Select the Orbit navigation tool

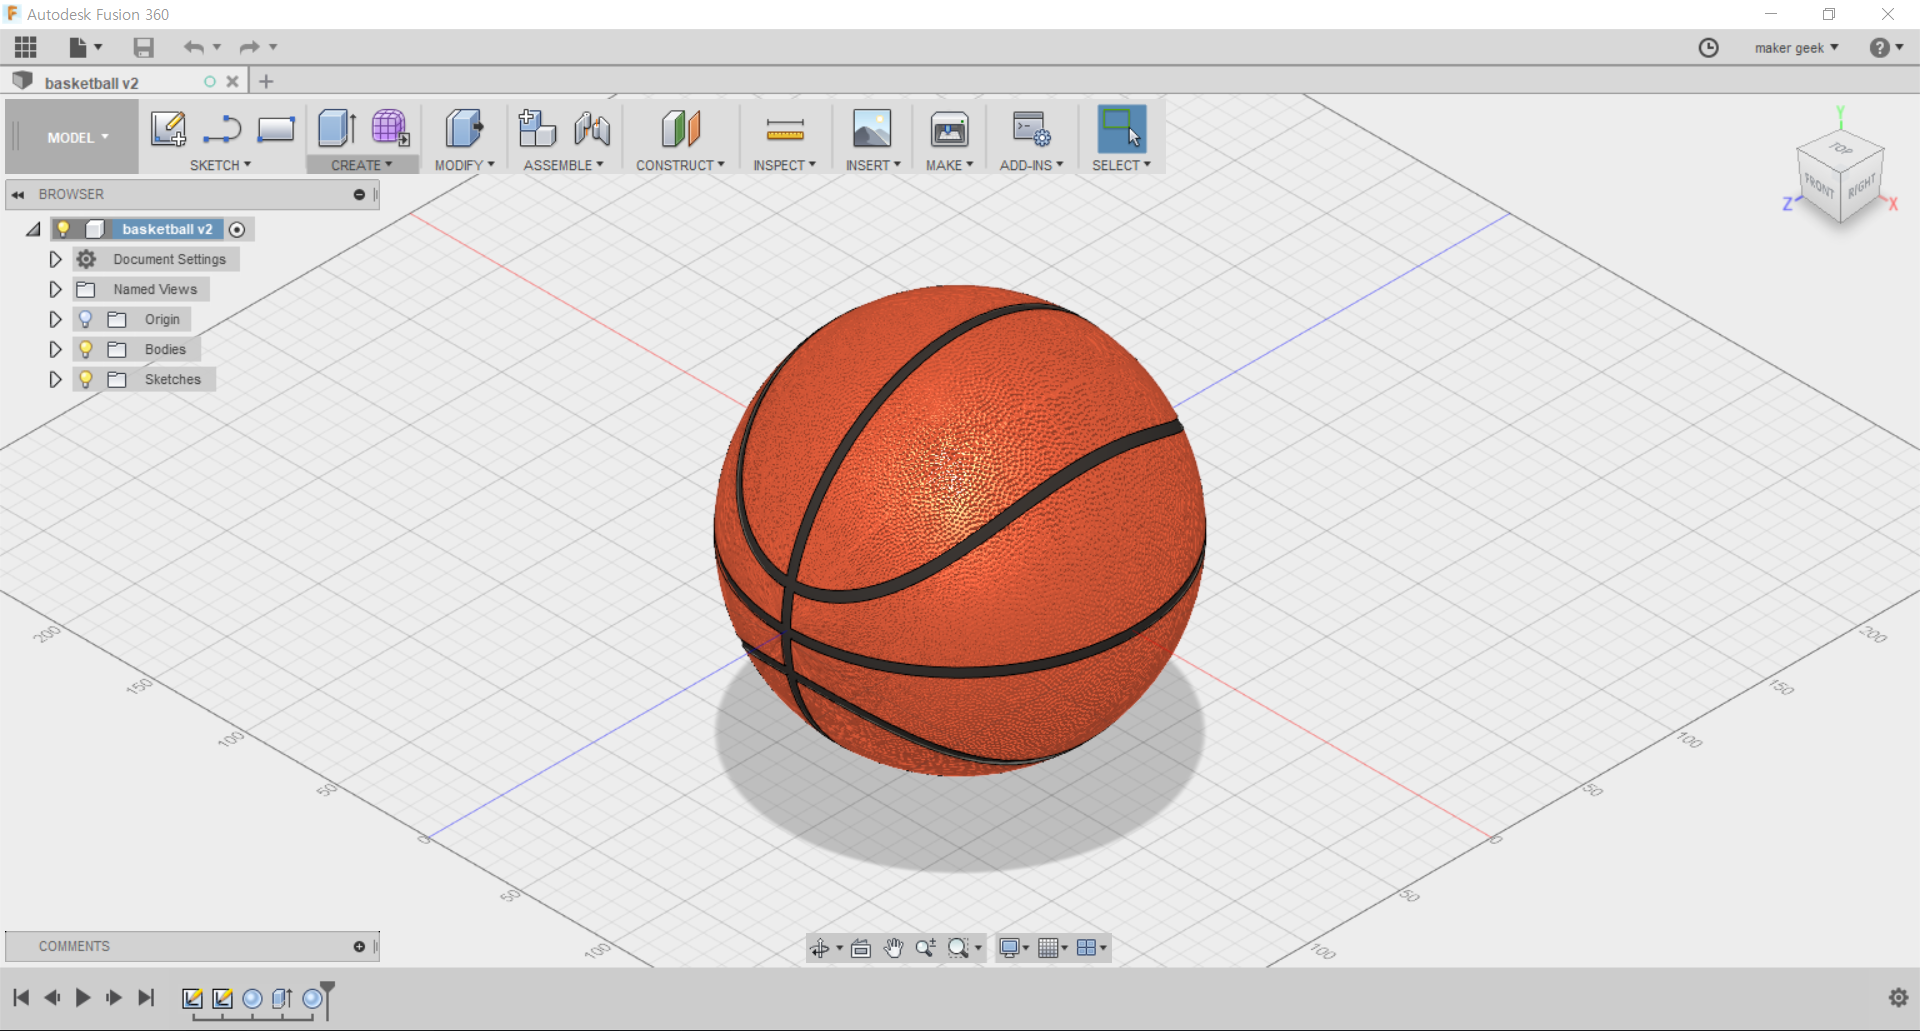click(x=820, y=948)
